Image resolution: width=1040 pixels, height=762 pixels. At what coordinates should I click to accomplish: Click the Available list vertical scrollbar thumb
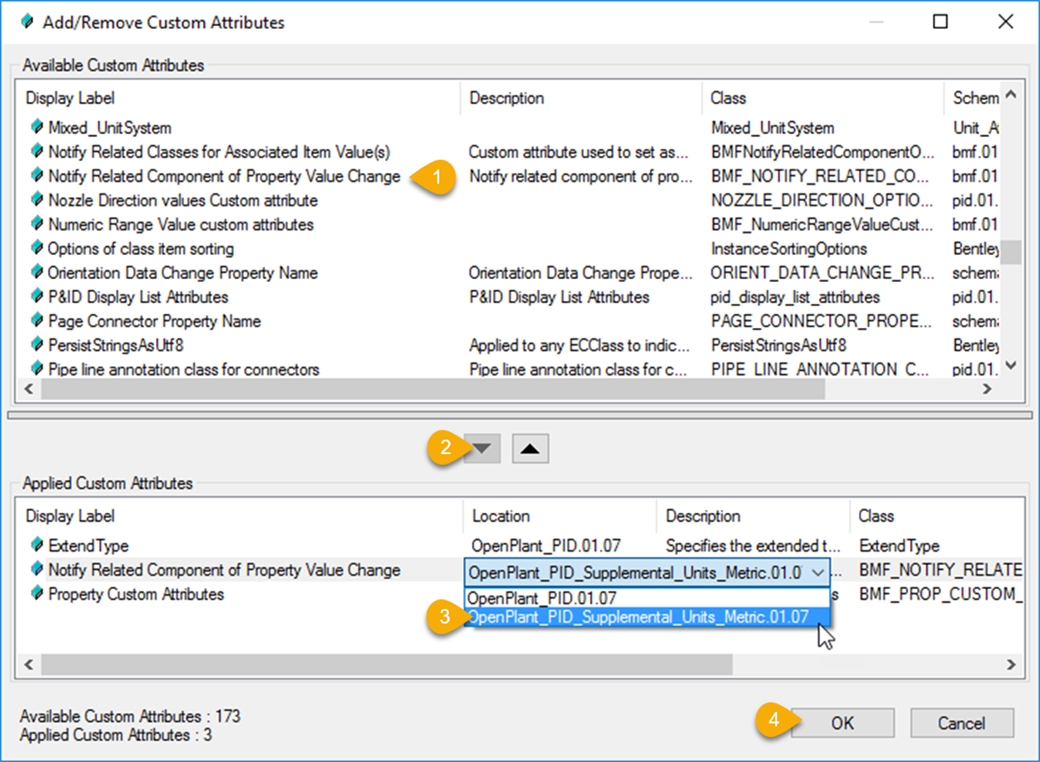pos(1011,251)
